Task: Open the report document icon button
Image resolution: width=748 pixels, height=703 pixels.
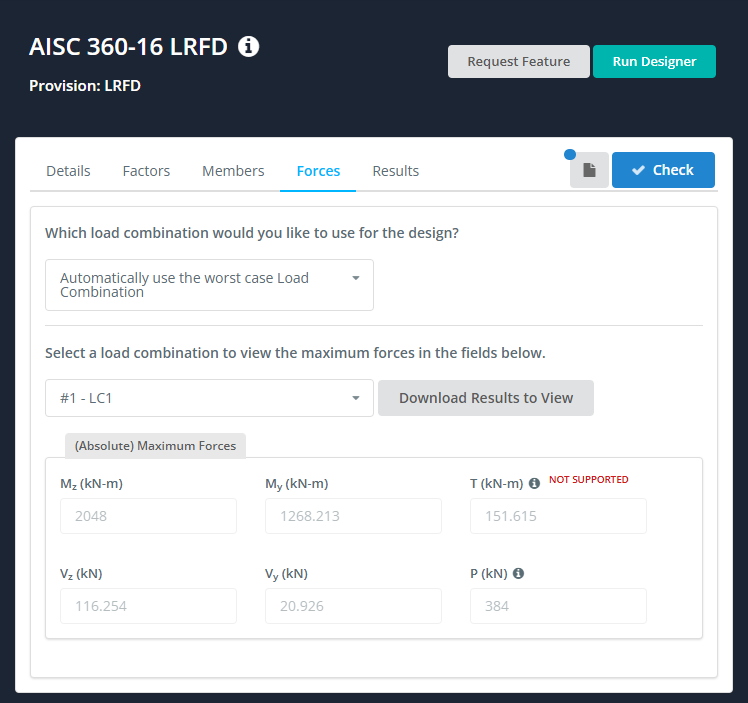Action: point(589,170)
